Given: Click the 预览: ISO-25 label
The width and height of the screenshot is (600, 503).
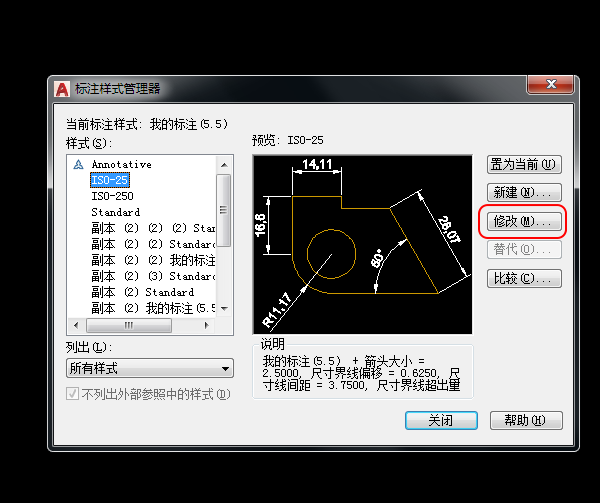Looking at the screenshot, I should [x=288, y=140].
